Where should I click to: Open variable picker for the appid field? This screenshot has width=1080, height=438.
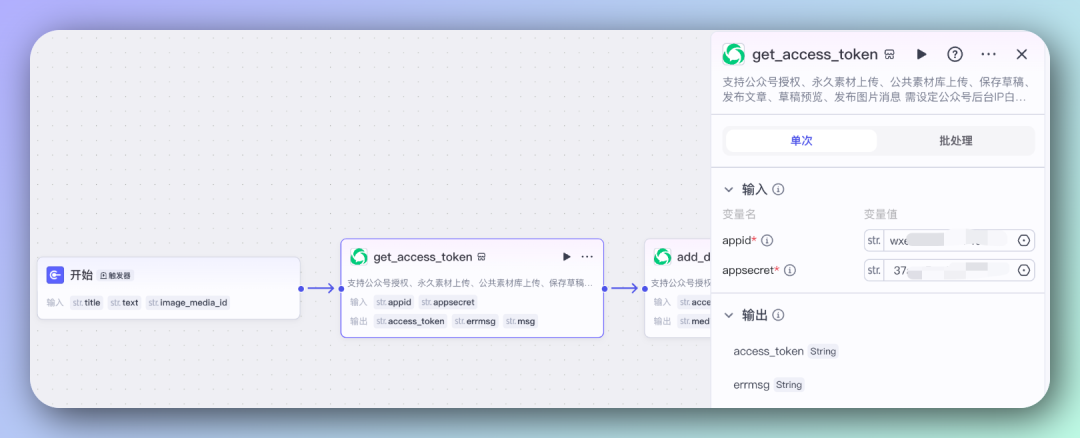tap(1024, 240)
